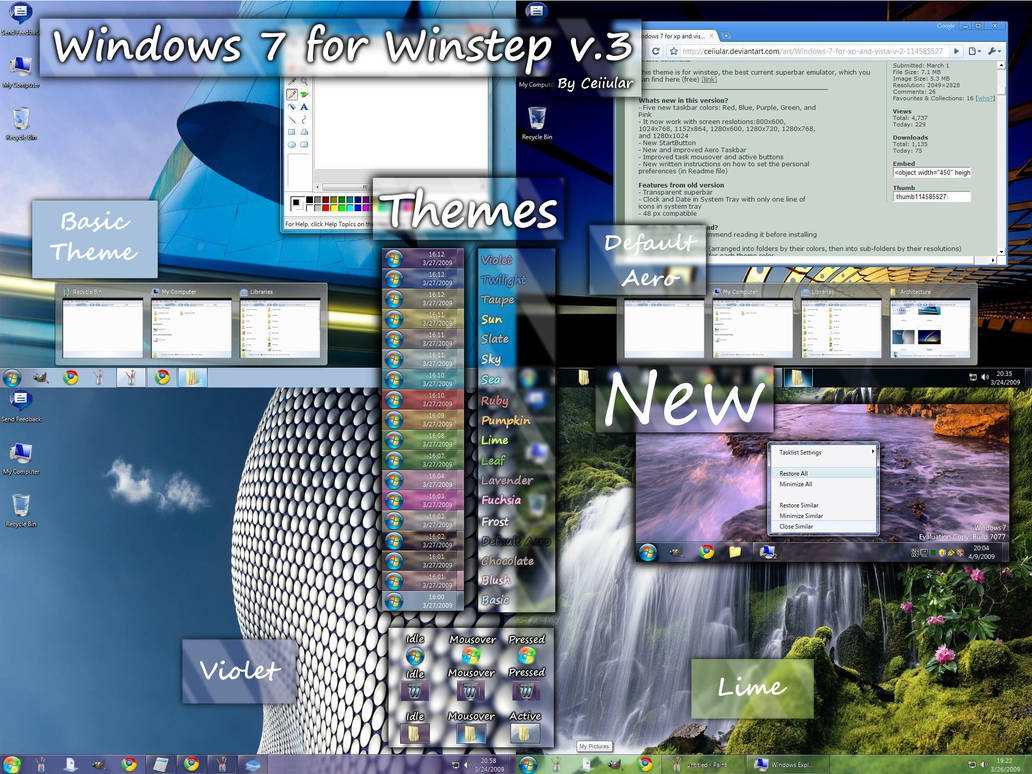Open My Computer on Basic Theme desktop

click(20, 72)
